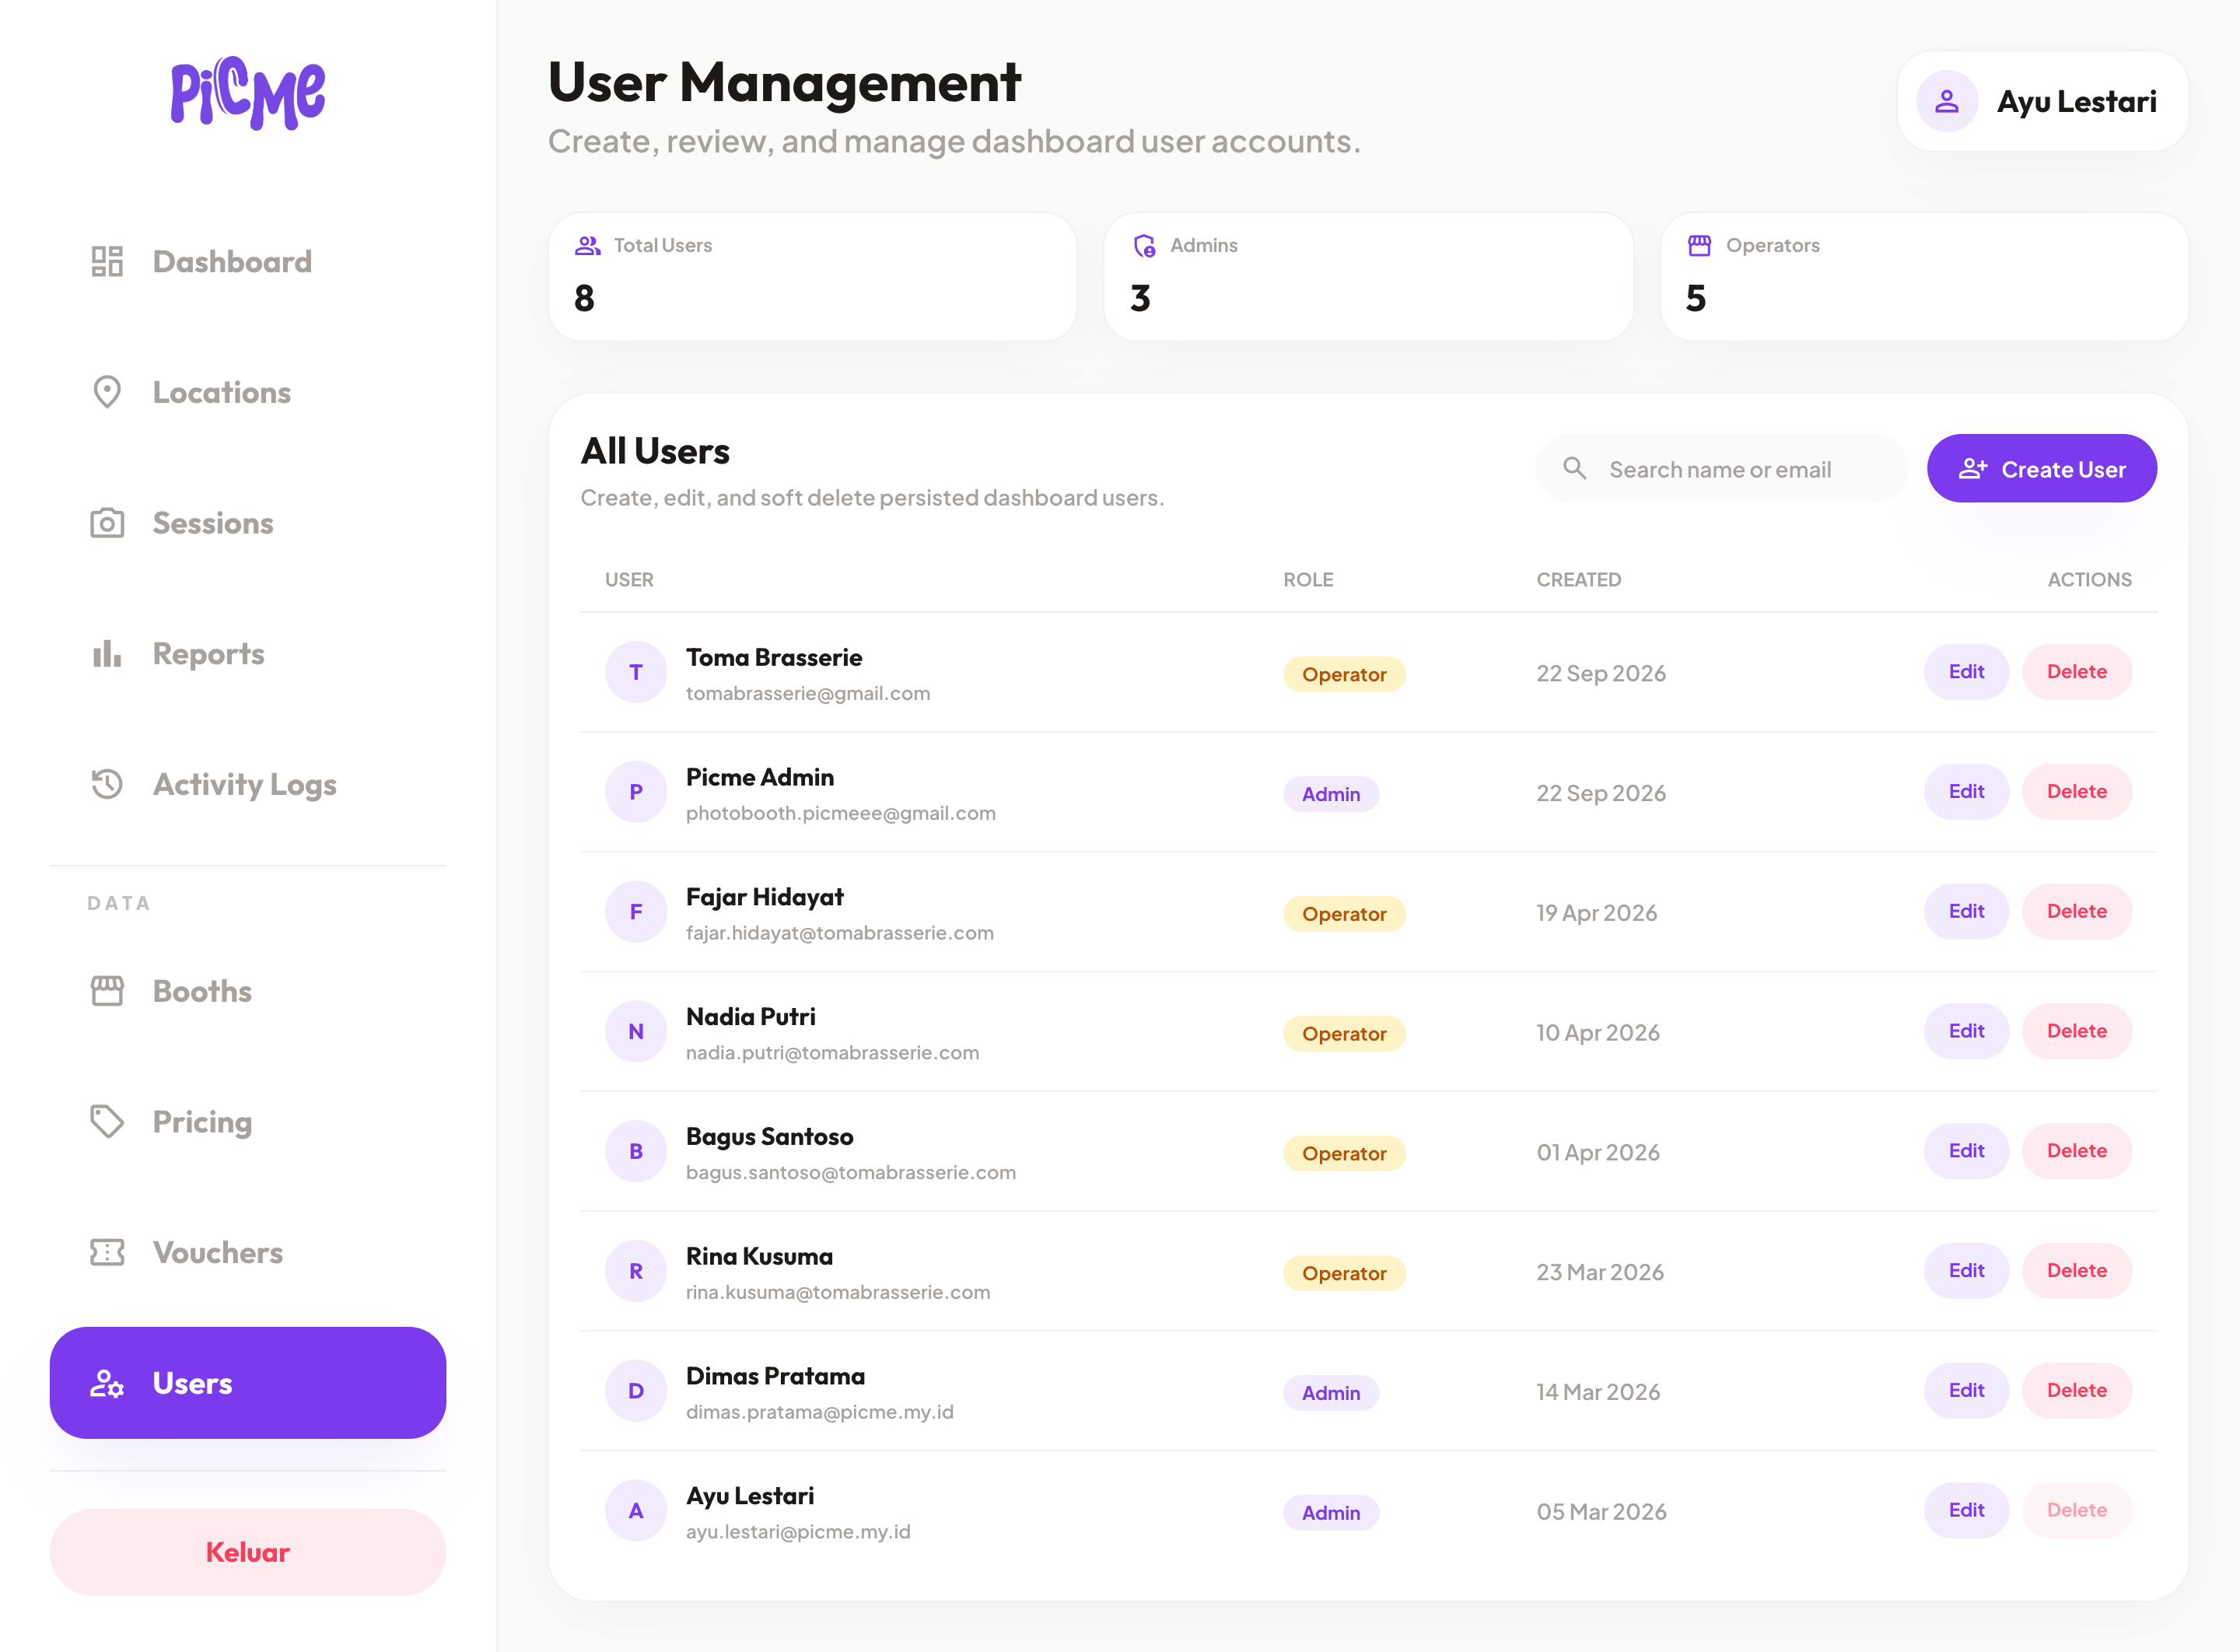
Task: Click the Sessions camera icon
Action: coord(107,523)
